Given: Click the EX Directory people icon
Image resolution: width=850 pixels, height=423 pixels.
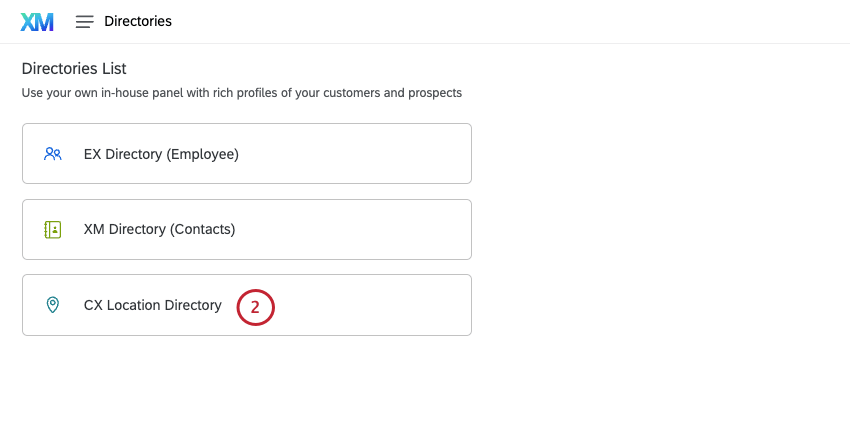Looking at the screenshot, I should click(x=53, y=154).
